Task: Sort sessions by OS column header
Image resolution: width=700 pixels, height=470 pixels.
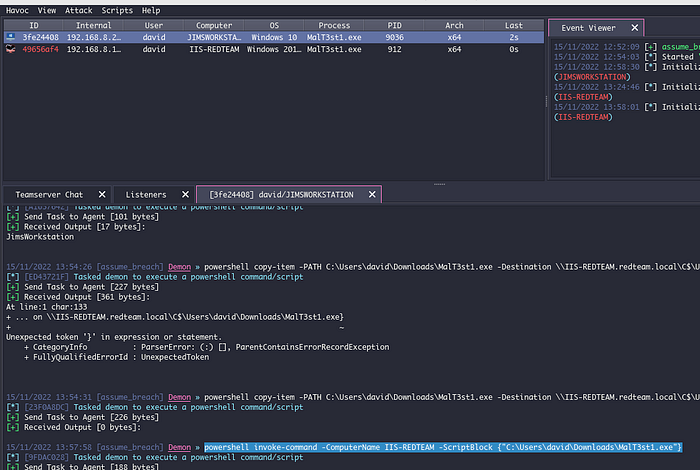Action: point(274,25)
